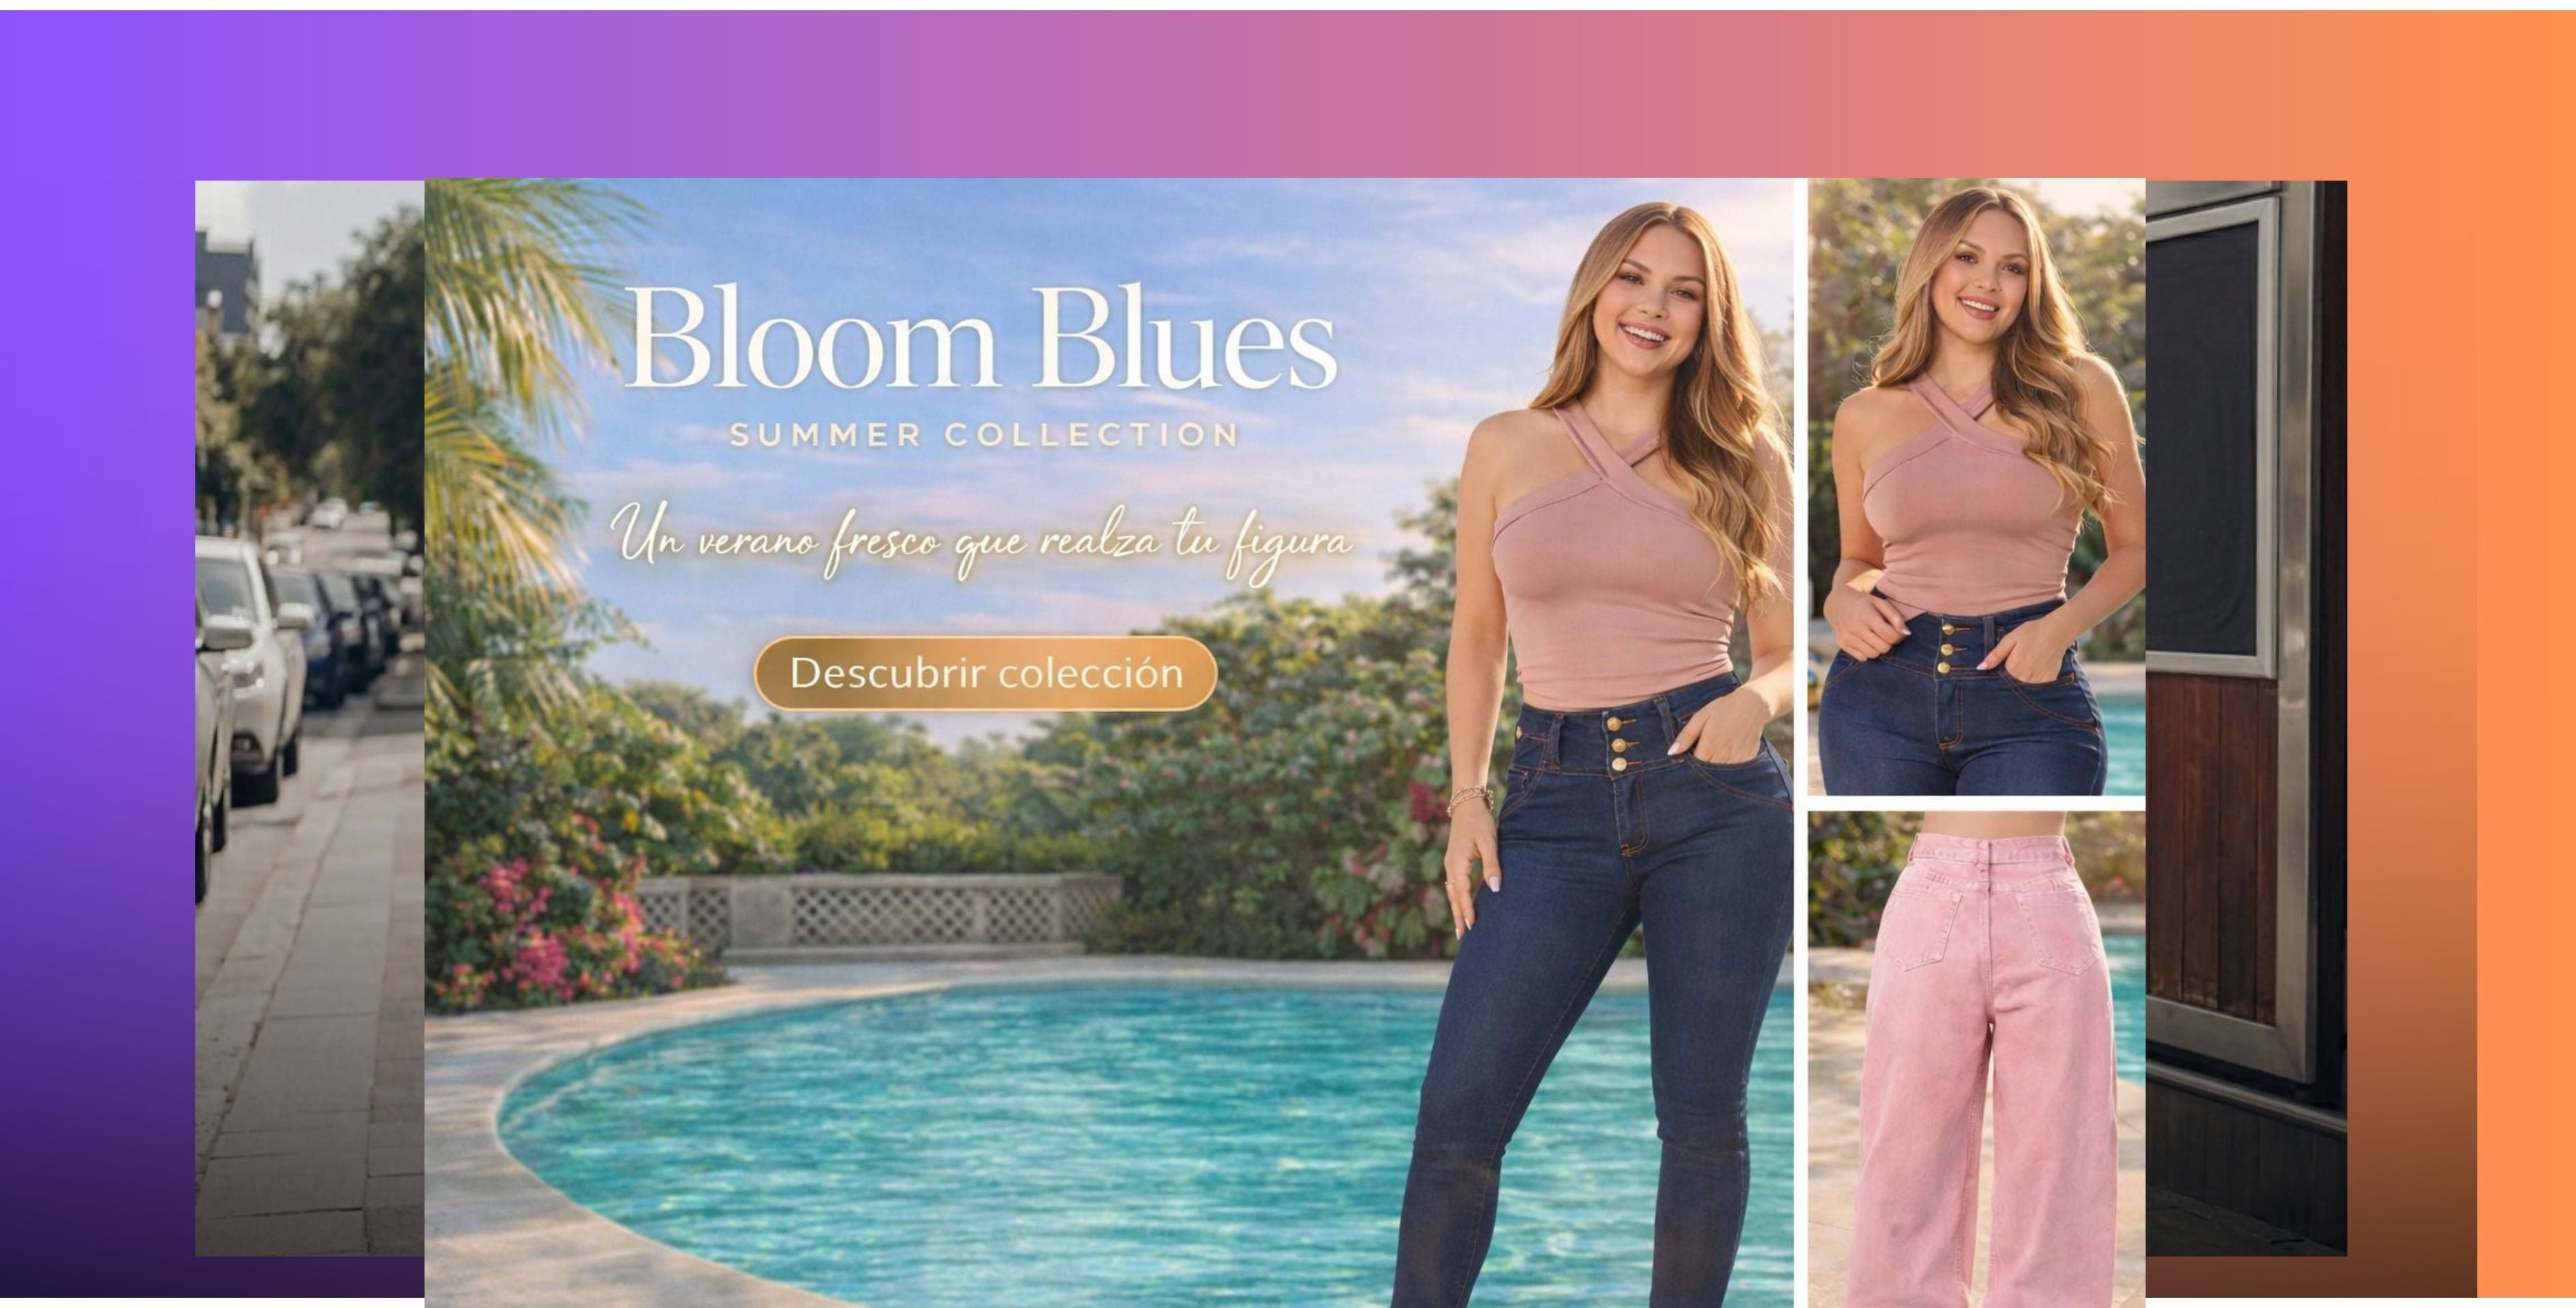This screenshot has width=2576, height=1308.
Task: Select the wooden door photo on the right
Action: pyautogui.click(x=2245, y=717)
